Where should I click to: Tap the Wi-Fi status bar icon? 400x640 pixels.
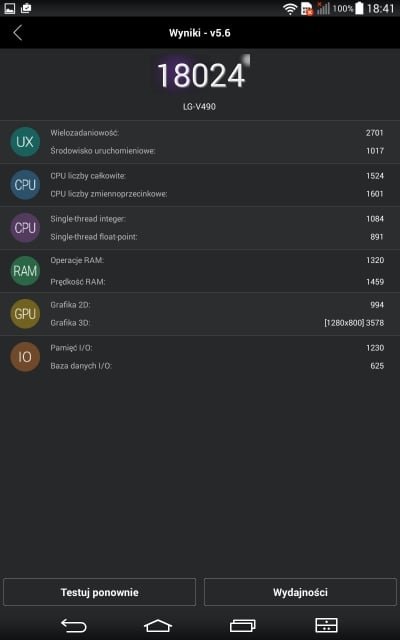pyautogui.click(x=290, y=9)
